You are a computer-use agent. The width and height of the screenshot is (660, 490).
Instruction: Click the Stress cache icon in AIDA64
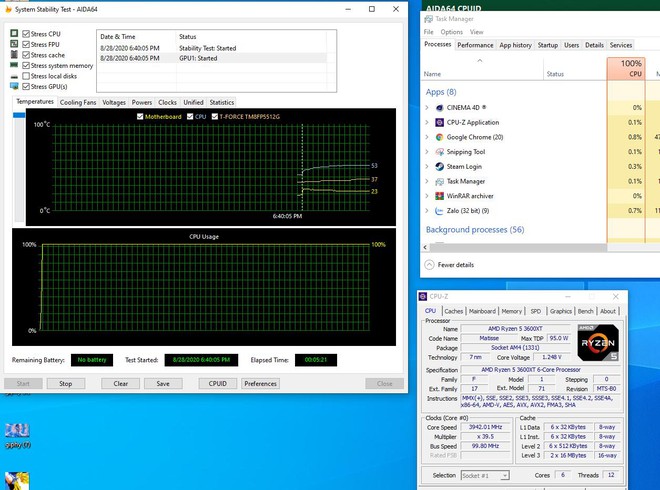pos(14,54)
